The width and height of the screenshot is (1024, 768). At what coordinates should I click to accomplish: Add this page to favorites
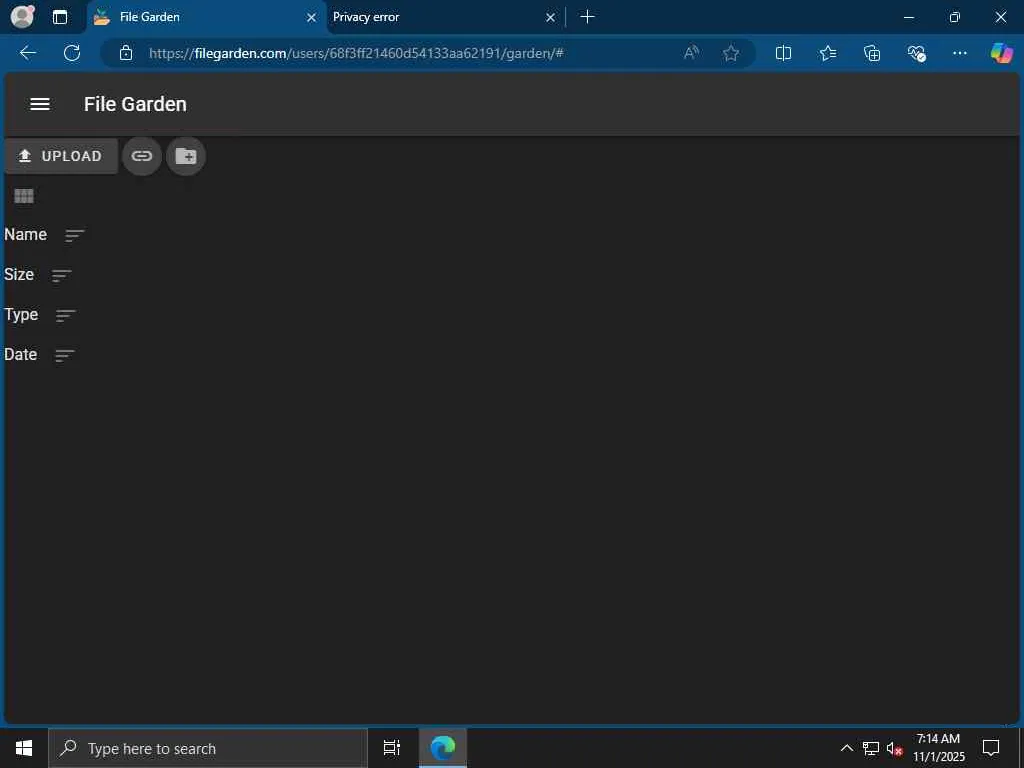[731, 53]
